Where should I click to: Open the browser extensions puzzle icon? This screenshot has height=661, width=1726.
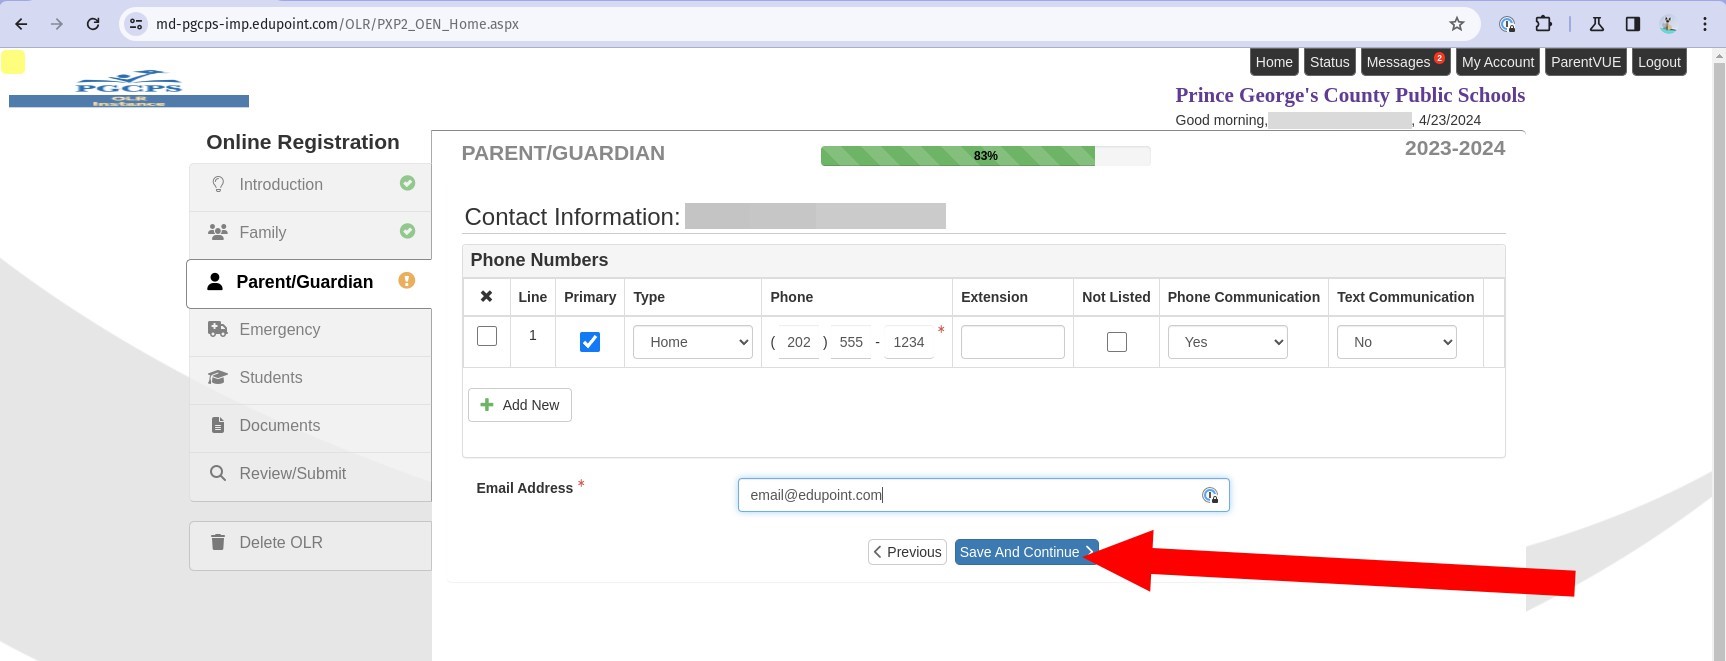pyautogui.click(x=1543, y=24)
